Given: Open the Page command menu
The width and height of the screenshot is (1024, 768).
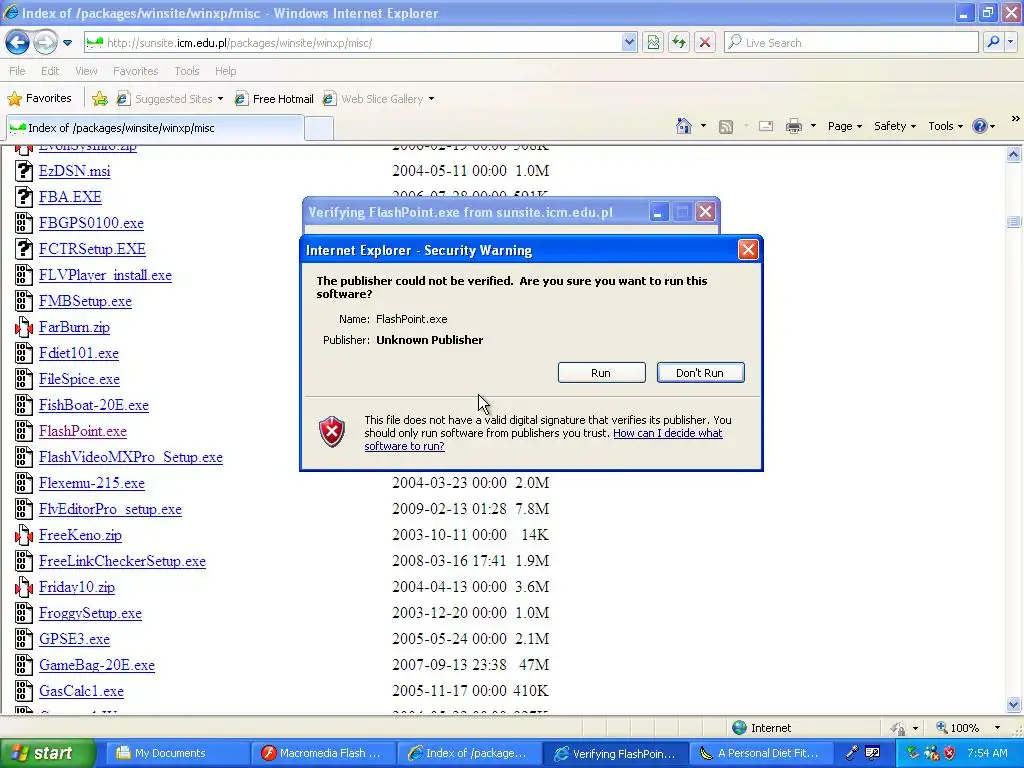Looking at the screenshot, I should (844, 126).
